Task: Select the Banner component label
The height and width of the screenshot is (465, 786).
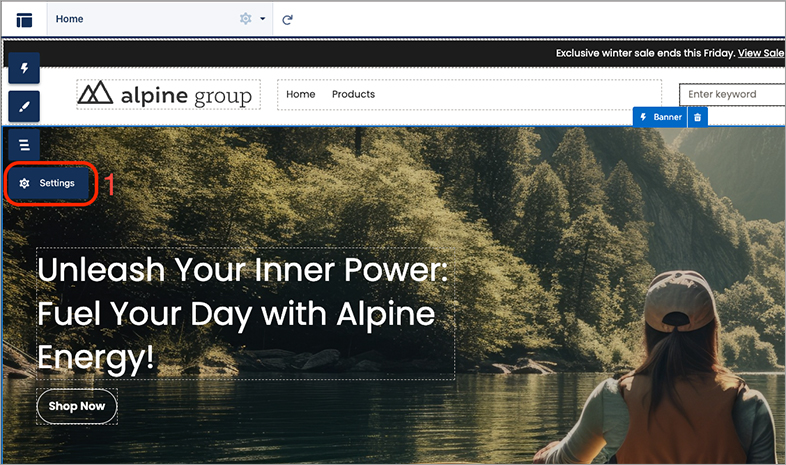Action: (660, 117)
